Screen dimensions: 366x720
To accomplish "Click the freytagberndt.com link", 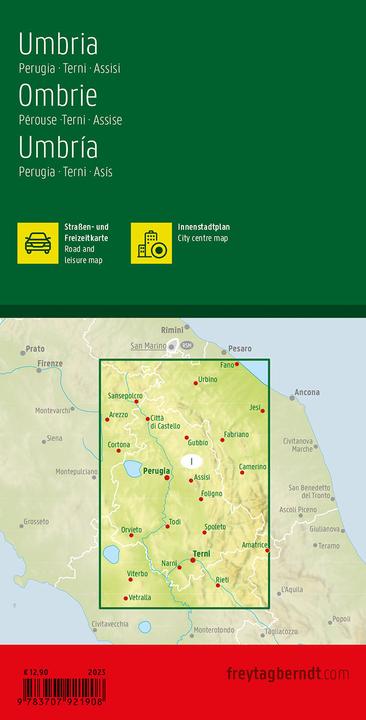I will (288, 674).
